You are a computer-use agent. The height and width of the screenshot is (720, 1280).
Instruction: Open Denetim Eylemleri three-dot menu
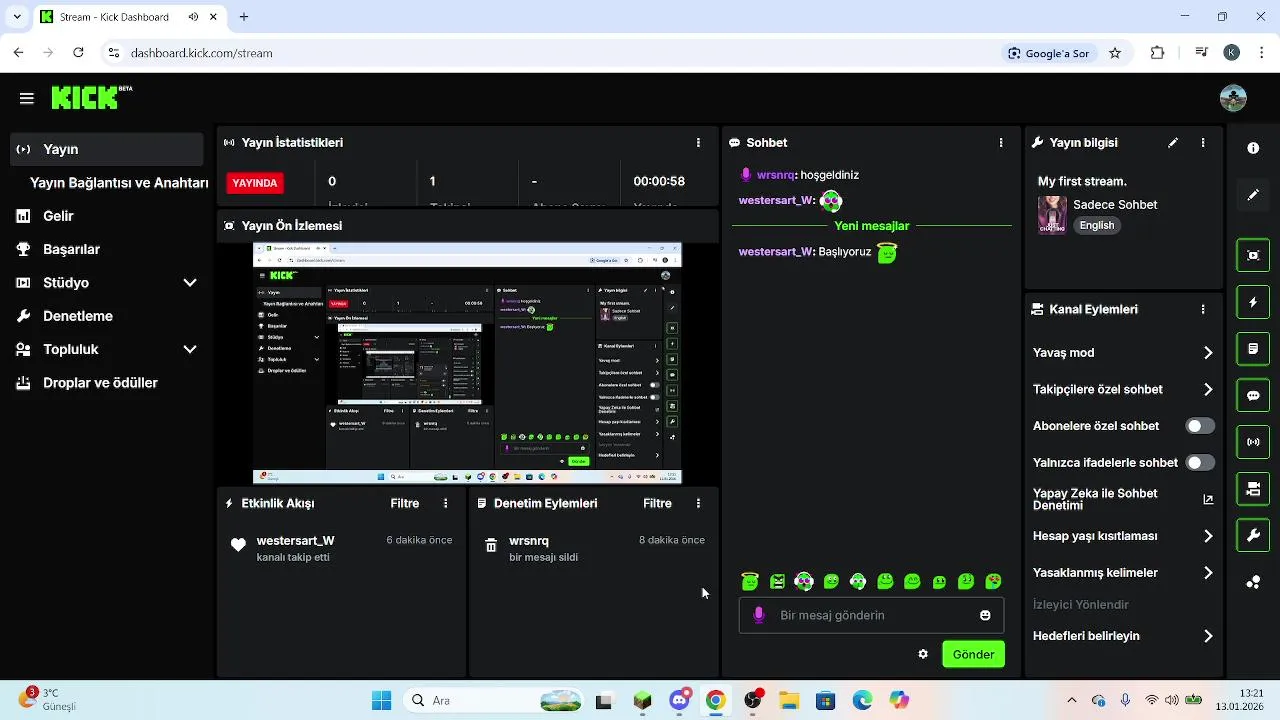[698, 504]
